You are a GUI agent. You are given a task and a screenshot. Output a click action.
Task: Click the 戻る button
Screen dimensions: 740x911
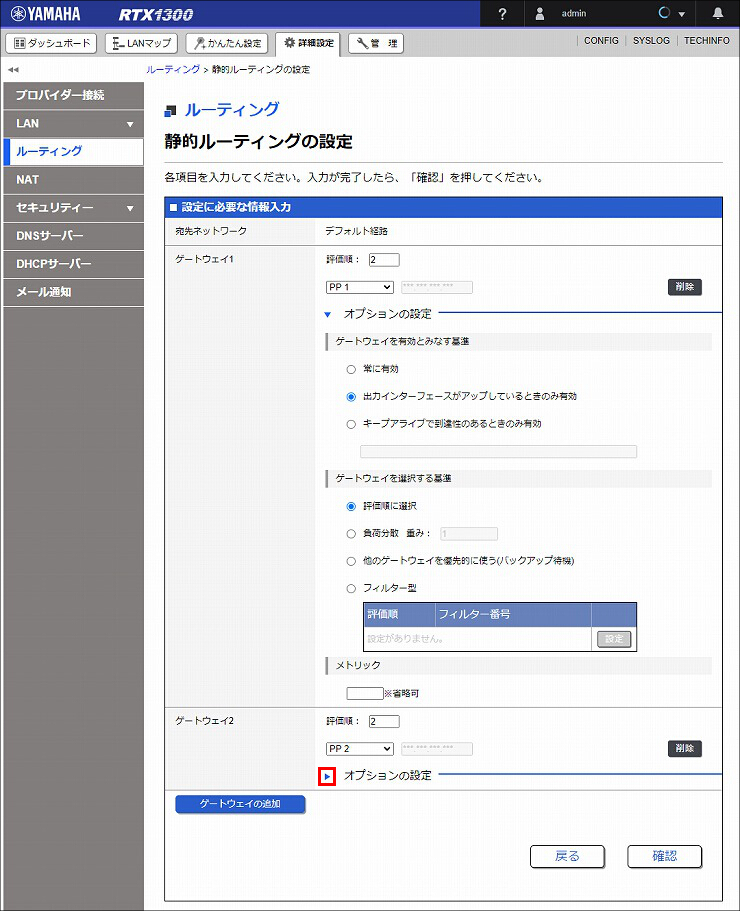[x=567, y=856]
